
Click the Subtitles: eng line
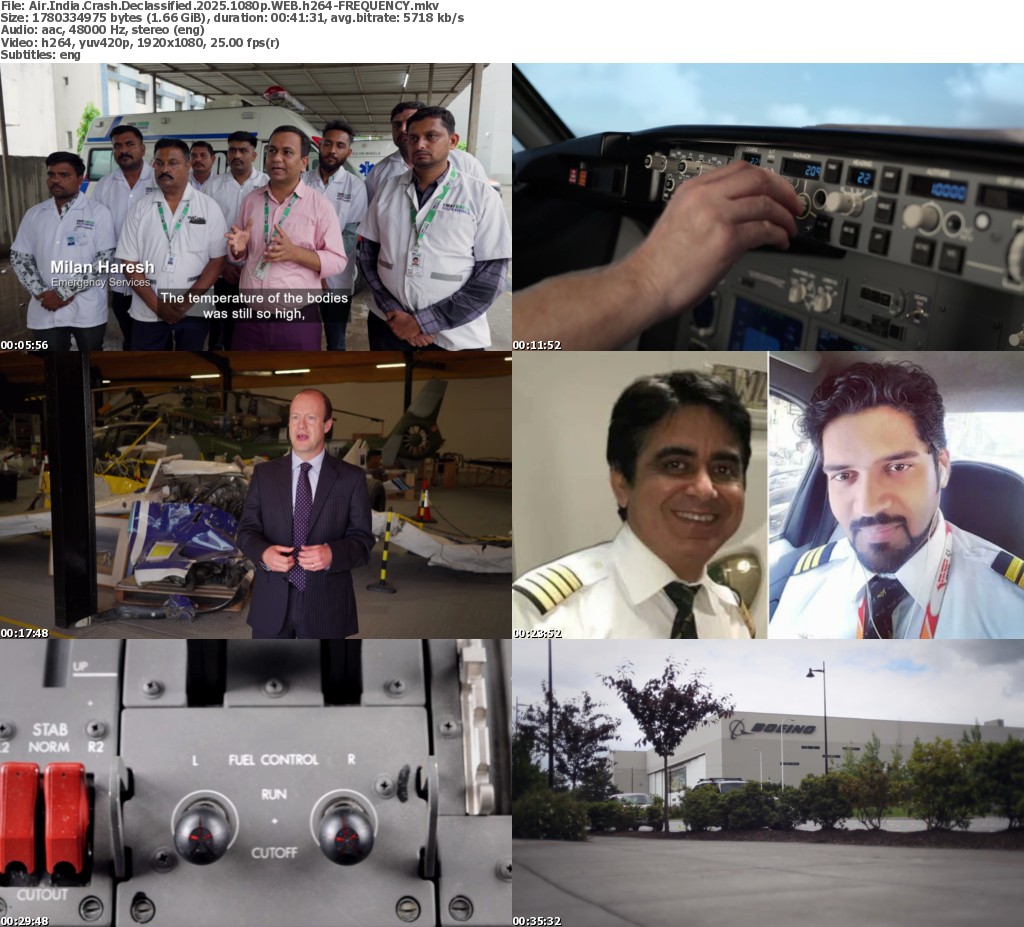tap(41, 54)
